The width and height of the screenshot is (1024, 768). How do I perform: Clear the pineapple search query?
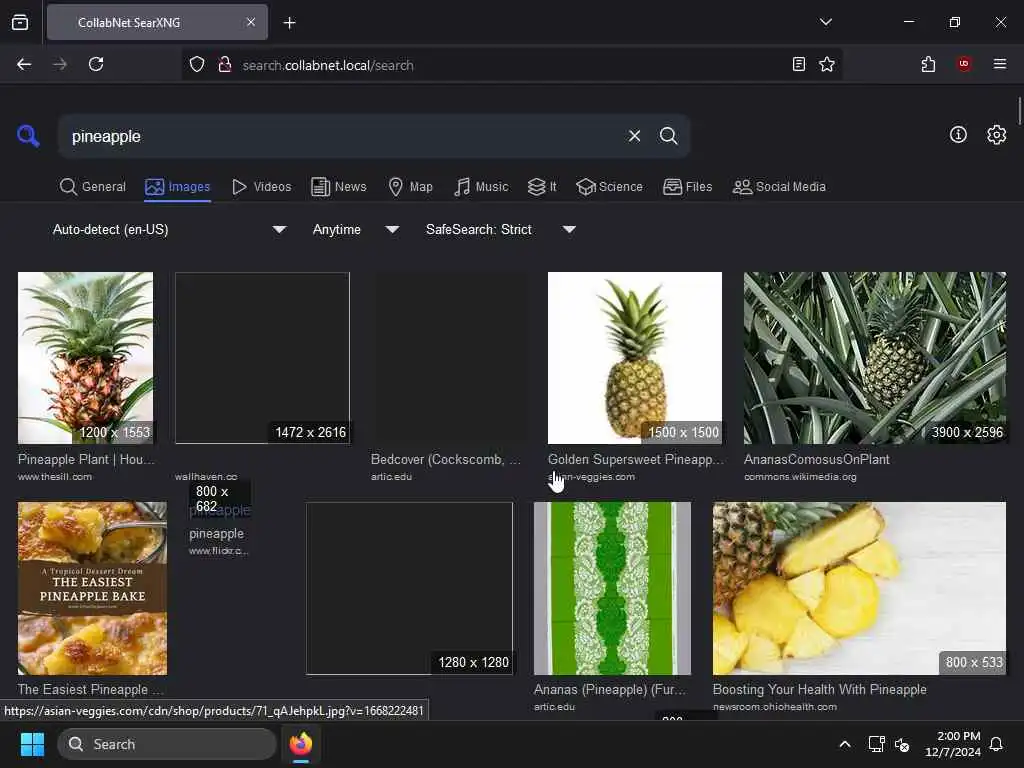[634, 136]
